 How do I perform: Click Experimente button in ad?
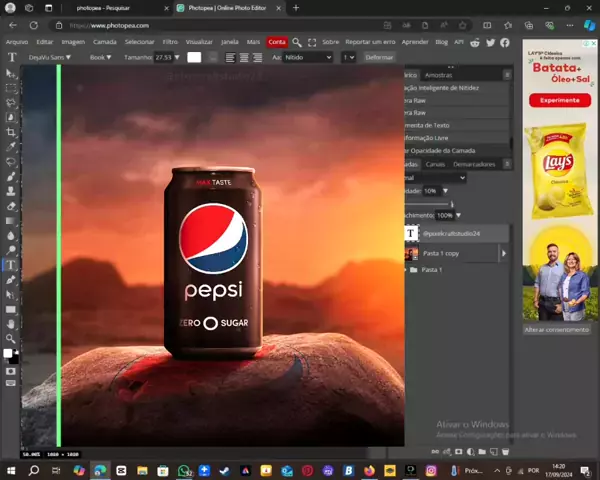560,100
